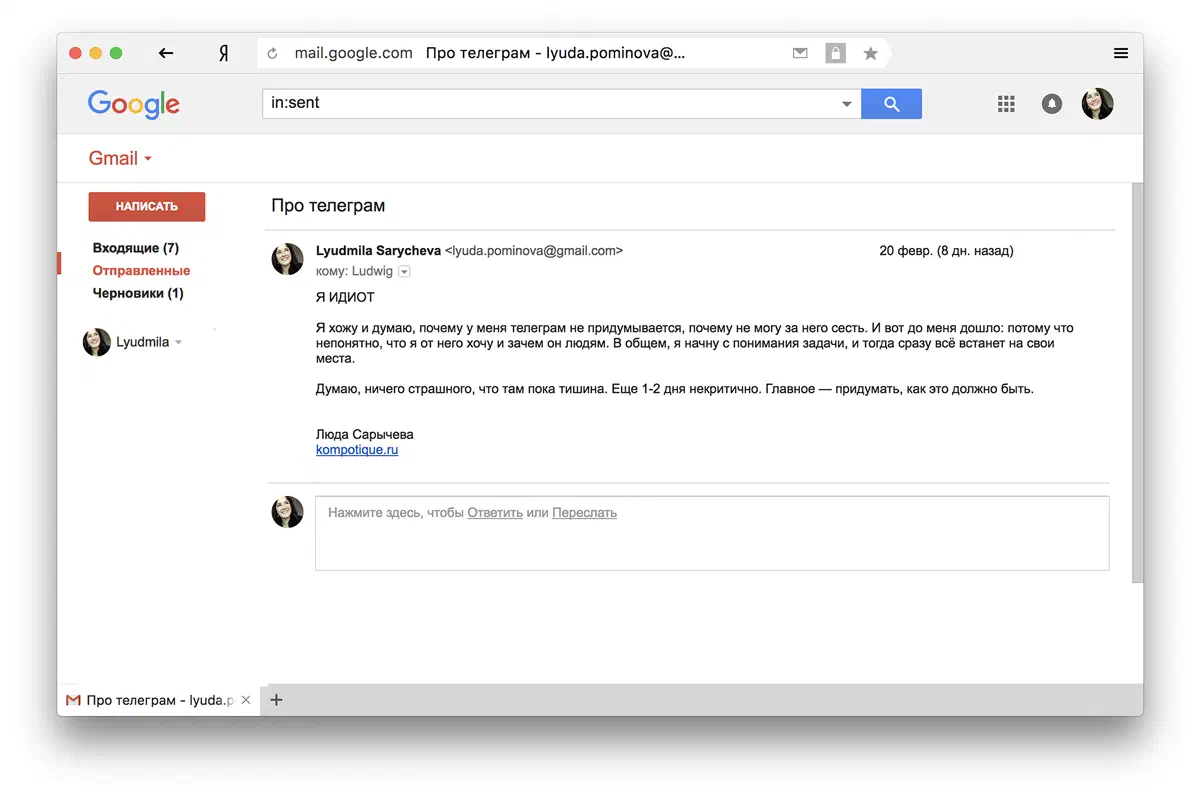The height and width of the screenshot is (797, 1200).
Task: Click the НАПИСАТЬ compose button
Action: click(147, 206)
